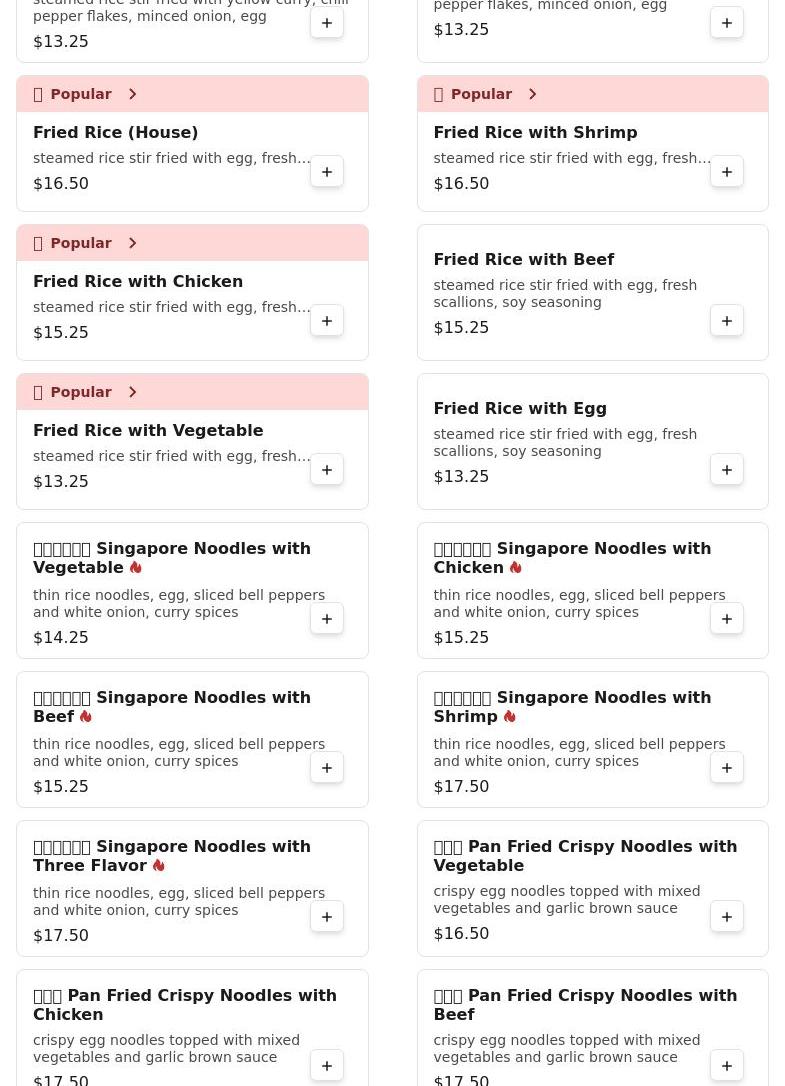Add Singapore Noodles with Beef to cart
Screen dimensions: 785x1086
(327, 768)
